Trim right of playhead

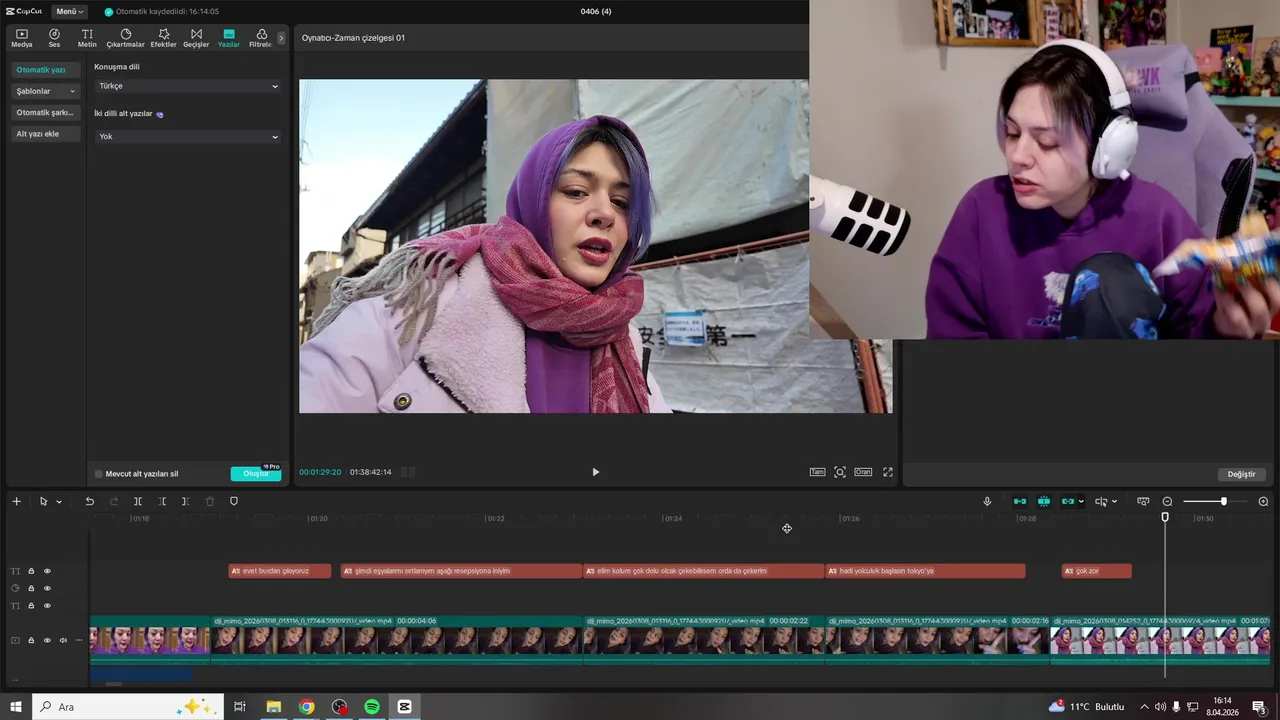pyautogui.click(x=185, y=501)
